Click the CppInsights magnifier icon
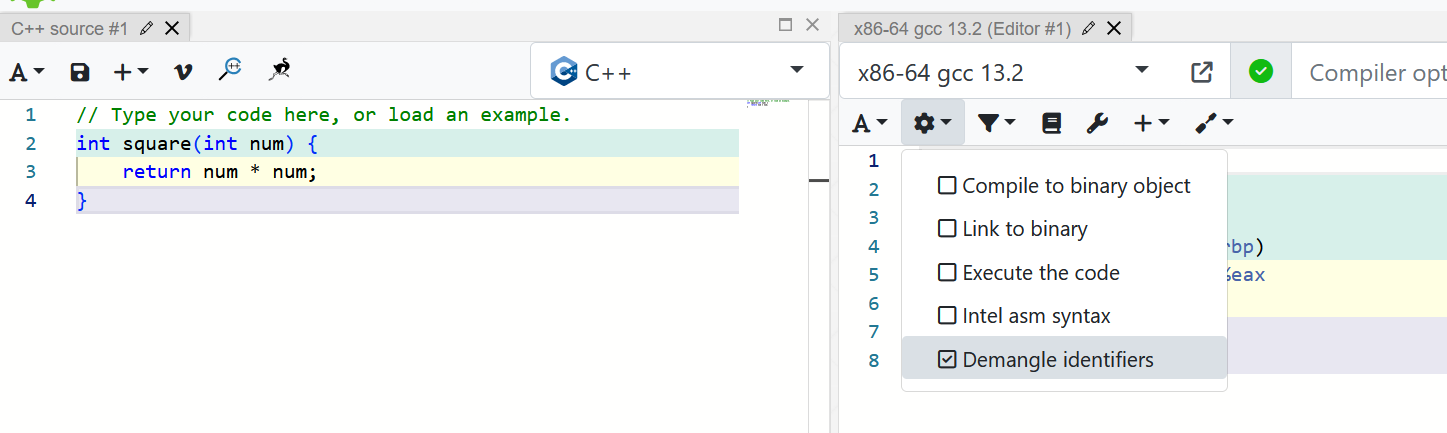 tap(231, 70)
